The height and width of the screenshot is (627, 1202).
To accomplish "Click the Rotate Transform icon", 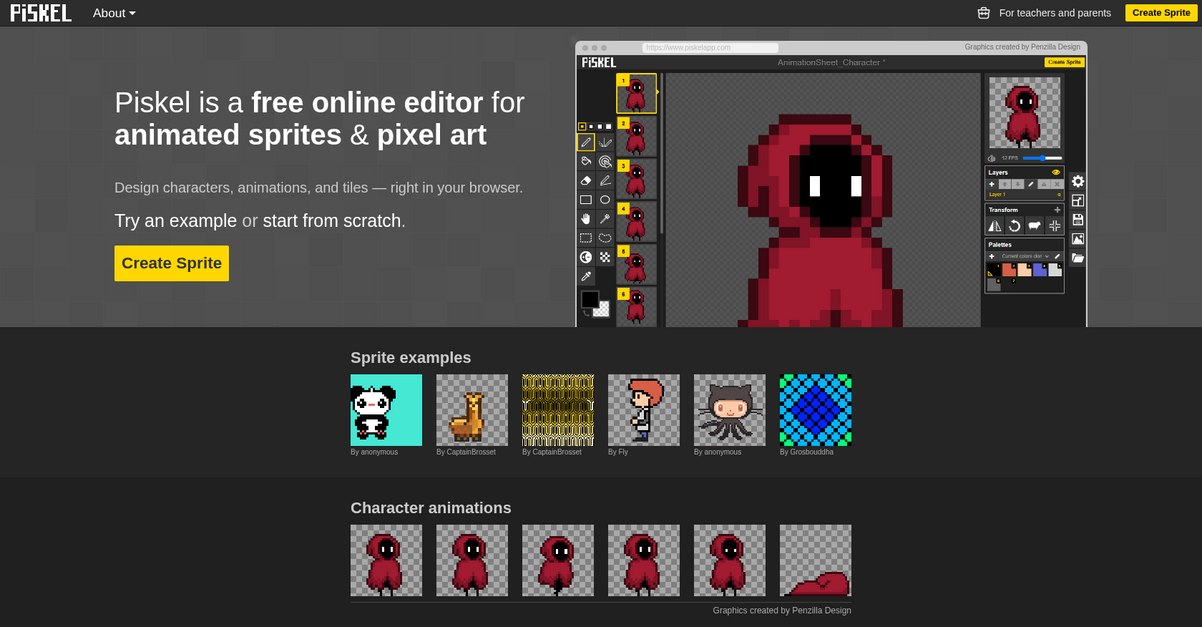I will [x=1014, y=226].
